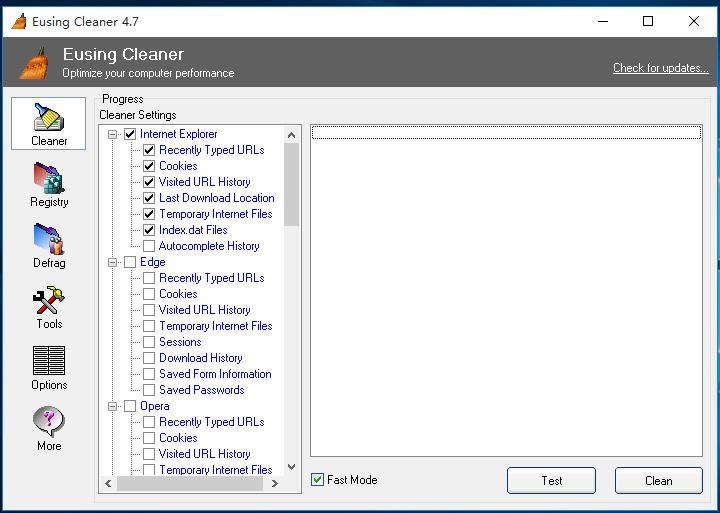Select the Download History label

201,358
